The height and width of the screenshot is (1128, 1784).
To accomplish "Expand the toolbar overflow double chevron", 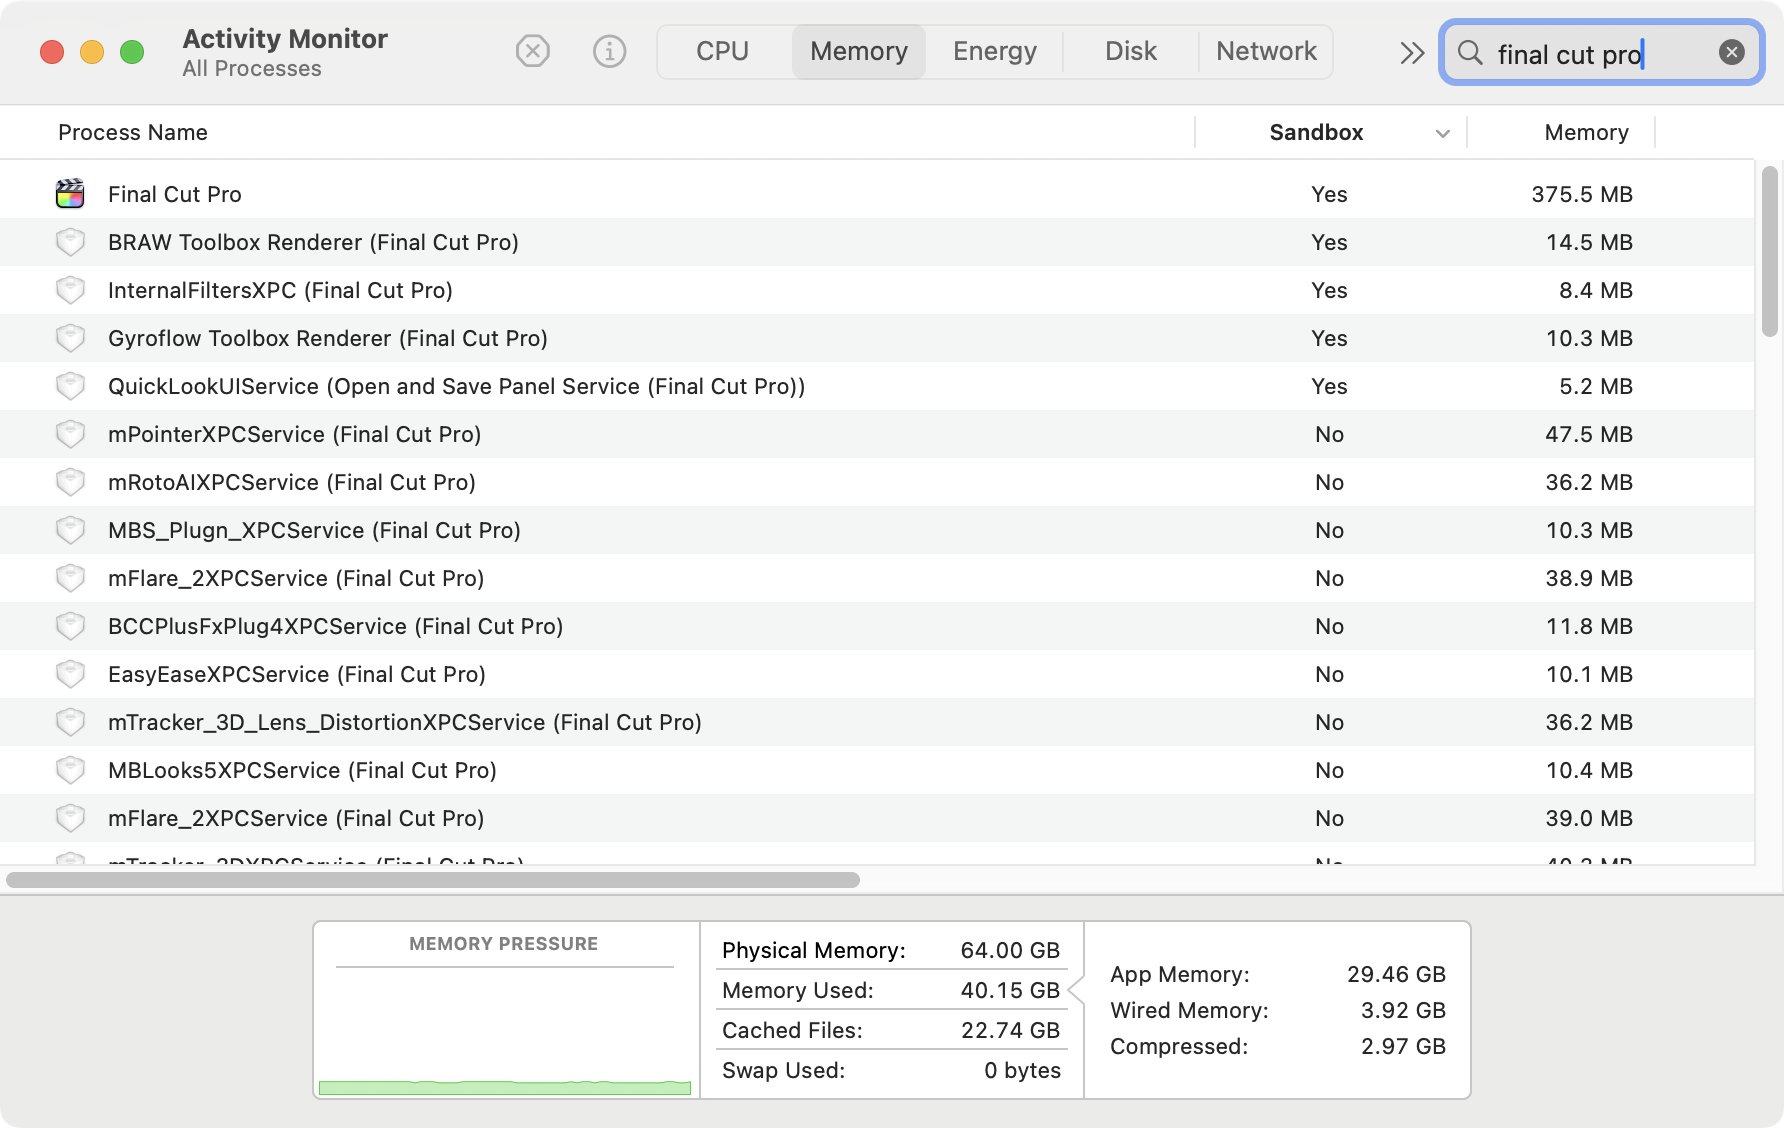I will click(x=1411, y=53).
